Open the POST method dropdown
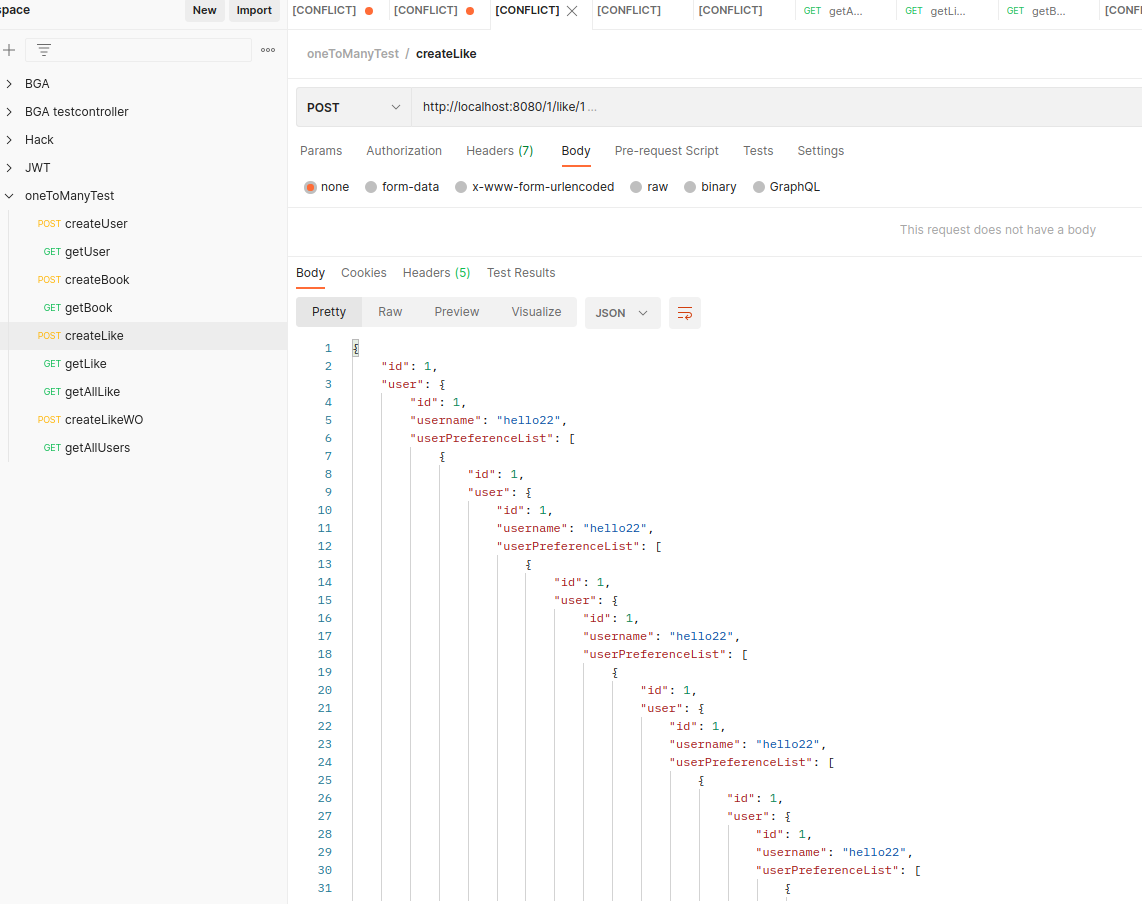Image resolution: width=1142 pixels, height=904 pixels. (354, 107)
